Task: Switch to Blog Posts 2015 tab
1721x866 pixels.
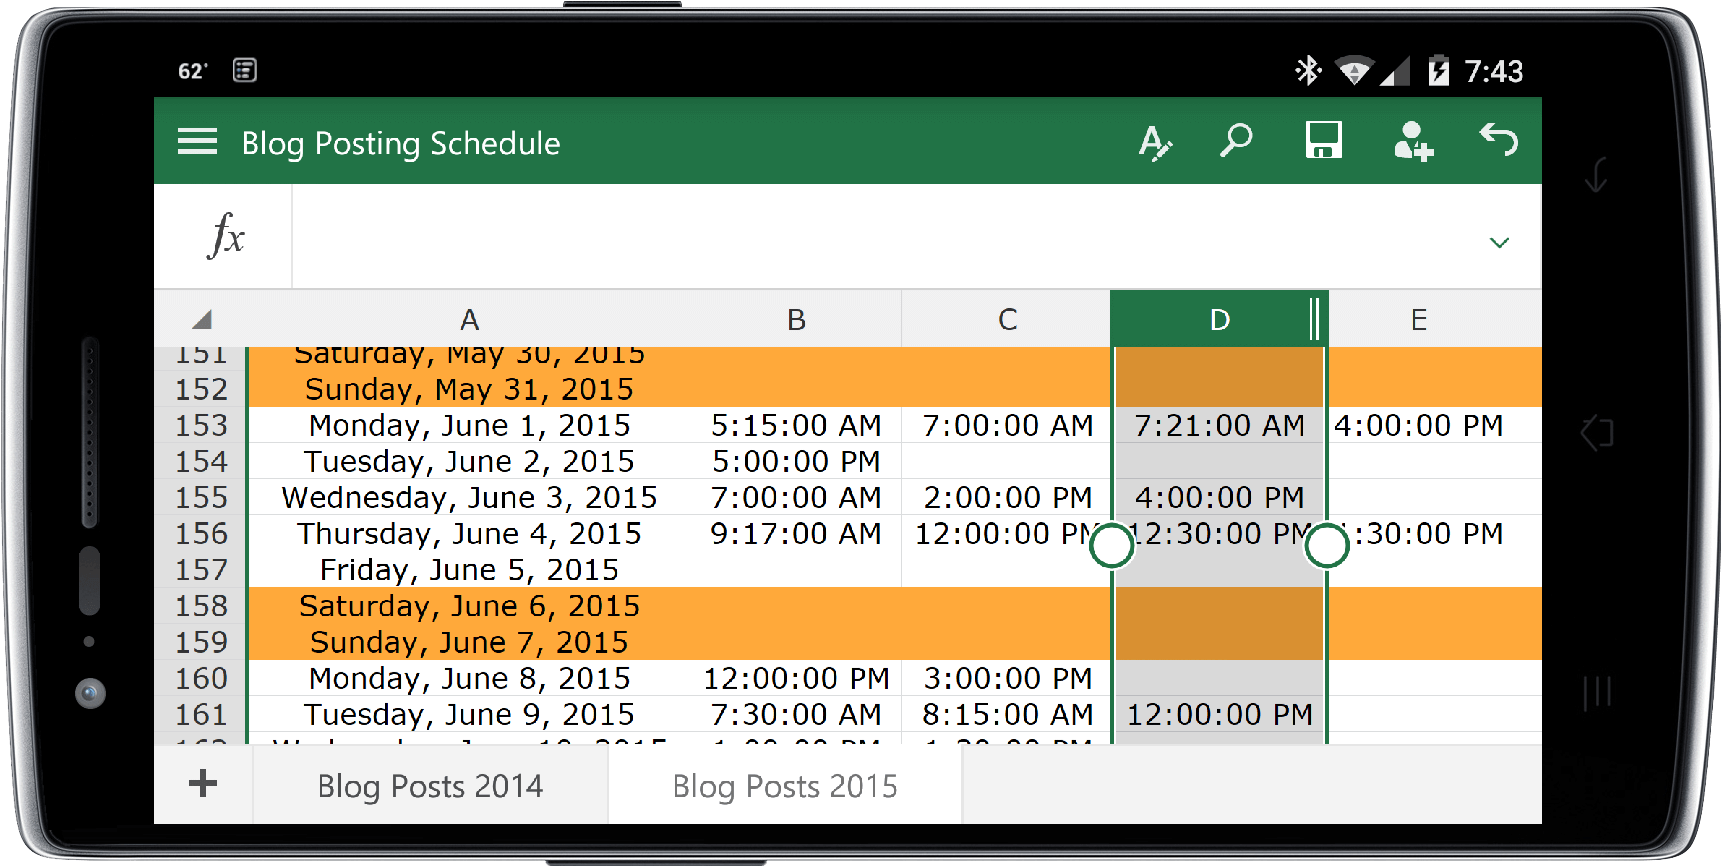Action: [785, 786]
